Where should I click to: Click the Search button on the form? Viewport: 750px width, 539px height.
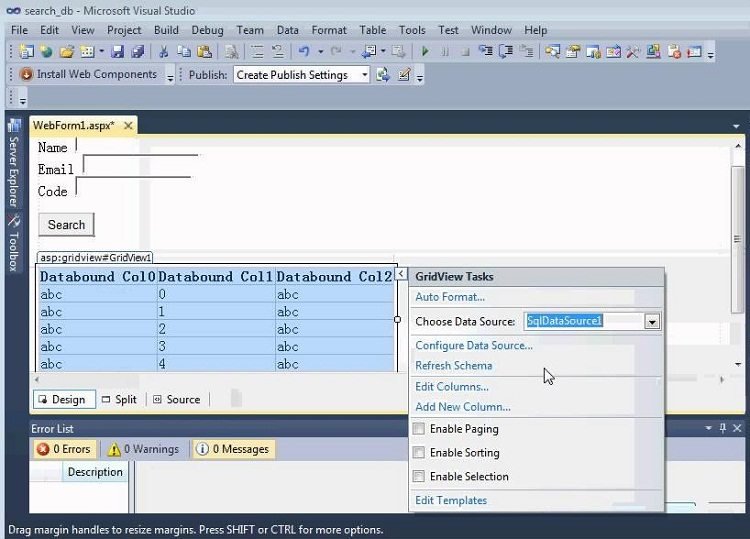coord(66,225)
